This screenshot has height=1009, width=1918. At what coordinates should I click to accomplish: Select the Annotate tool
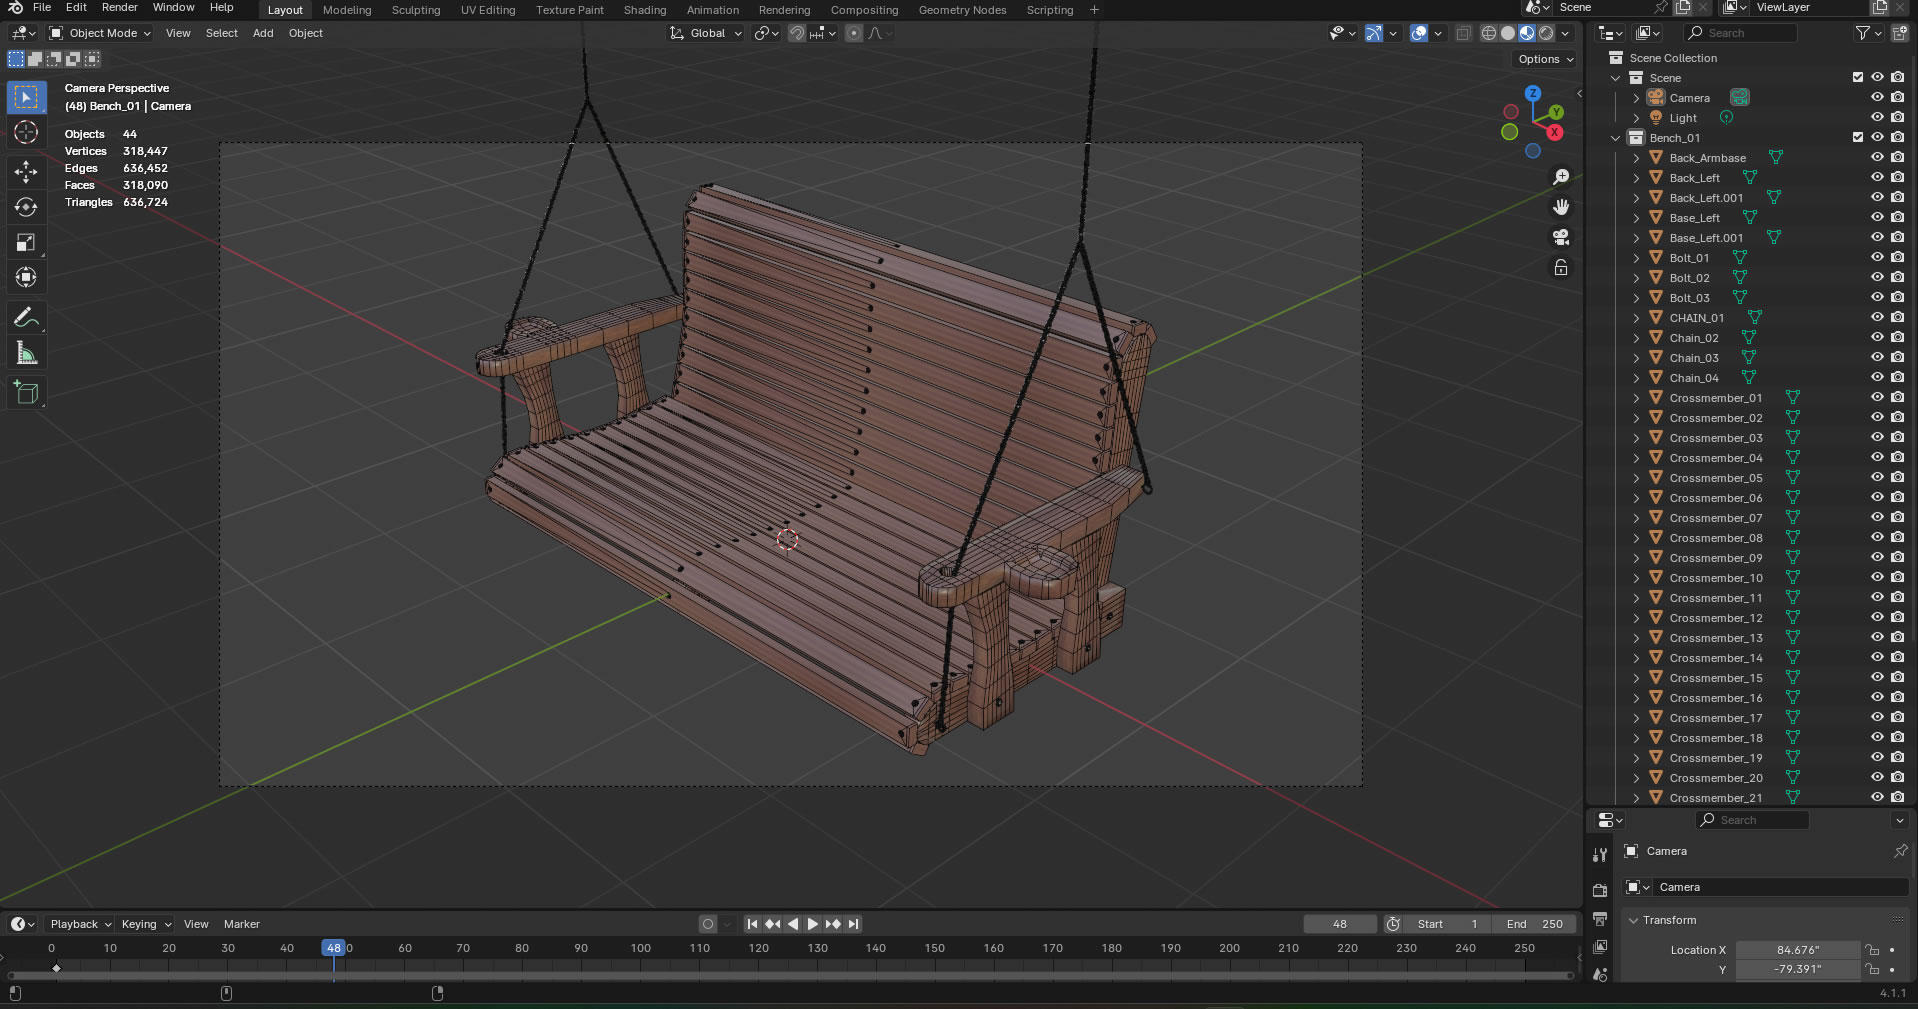(x=26, y=318)
